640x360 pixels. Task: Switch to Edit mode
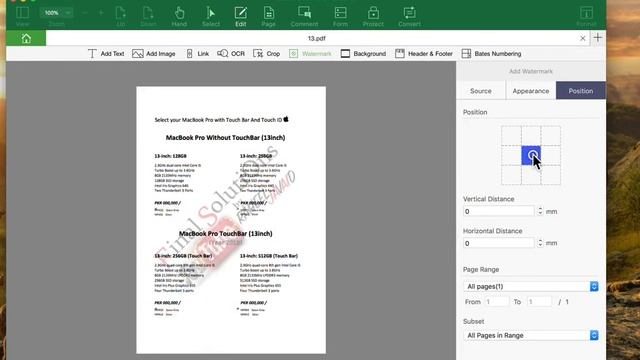[x=240, y=17]
